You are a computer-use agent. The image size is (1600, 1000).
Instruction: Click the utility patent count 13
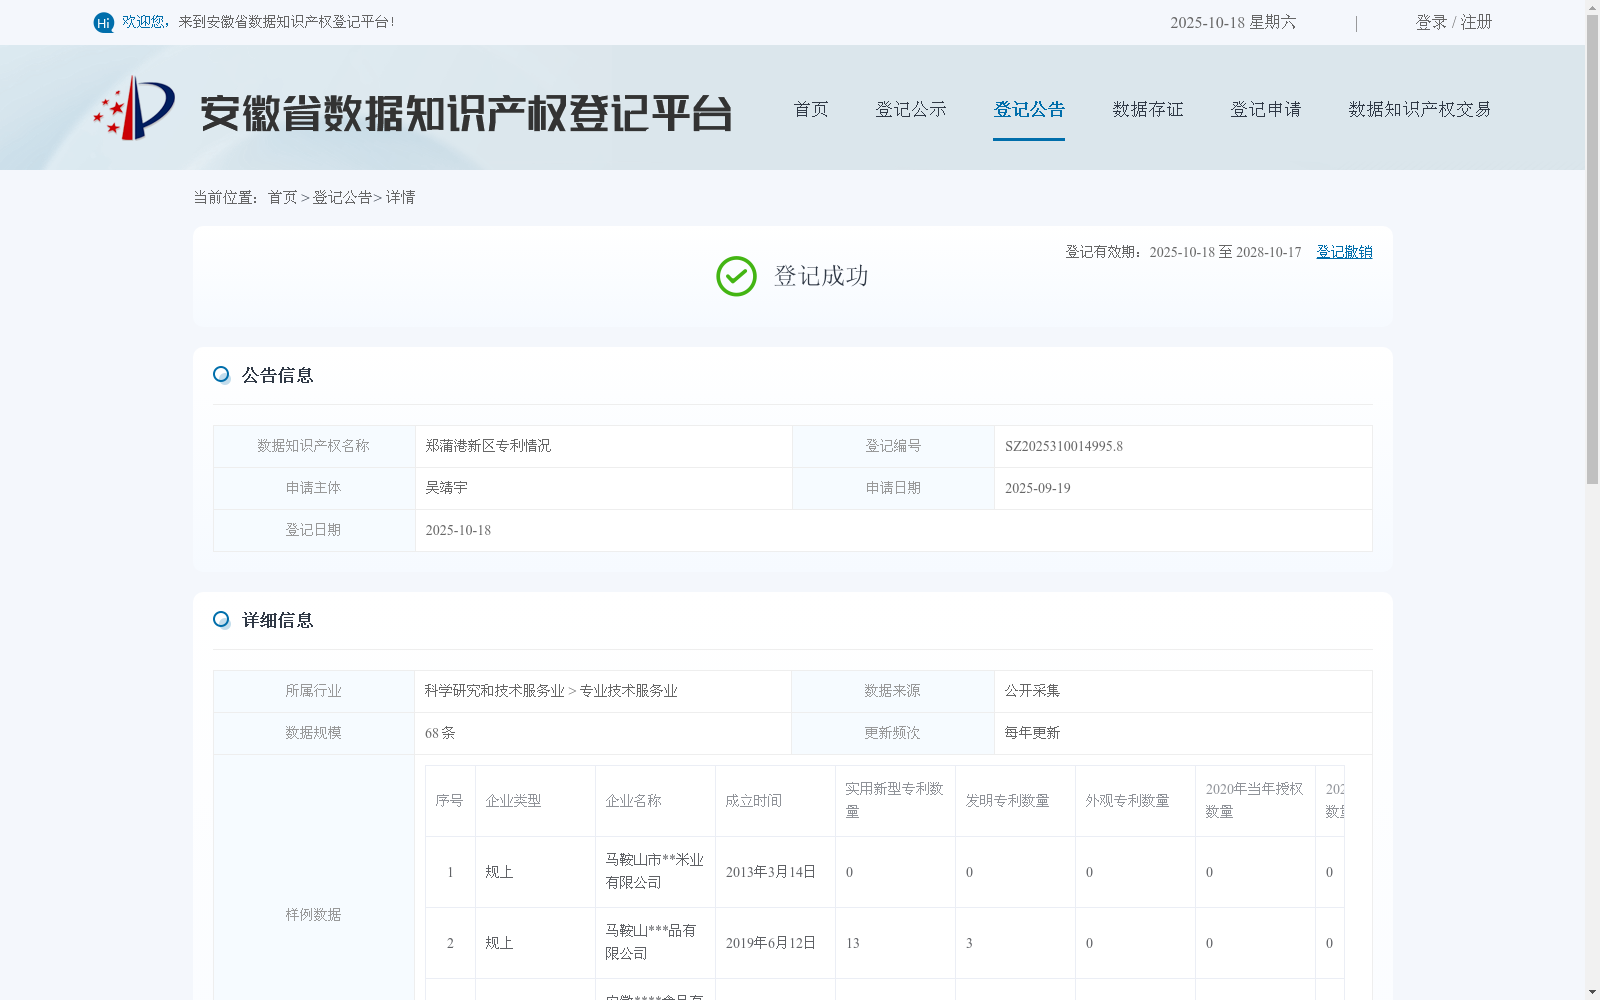(x=852, y=943)
